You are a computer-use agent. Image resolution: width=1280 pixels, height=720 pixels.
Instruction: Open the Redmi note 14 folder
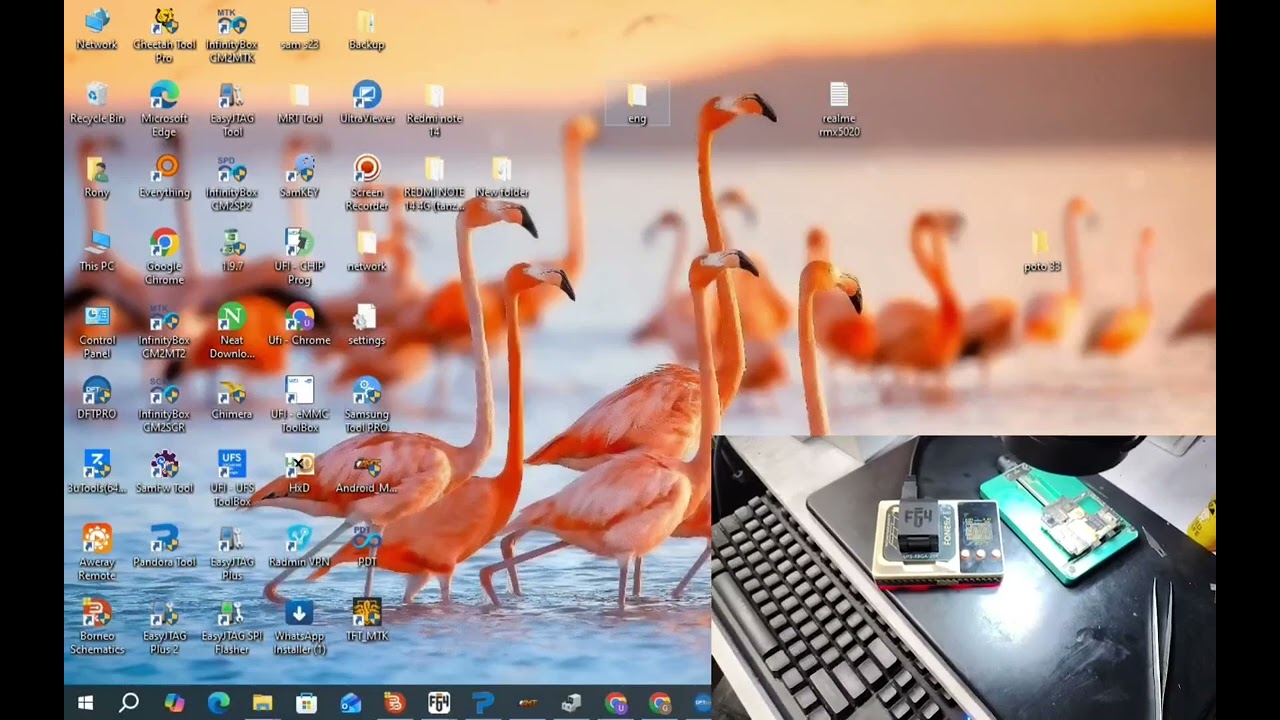(x=434, y=109)
